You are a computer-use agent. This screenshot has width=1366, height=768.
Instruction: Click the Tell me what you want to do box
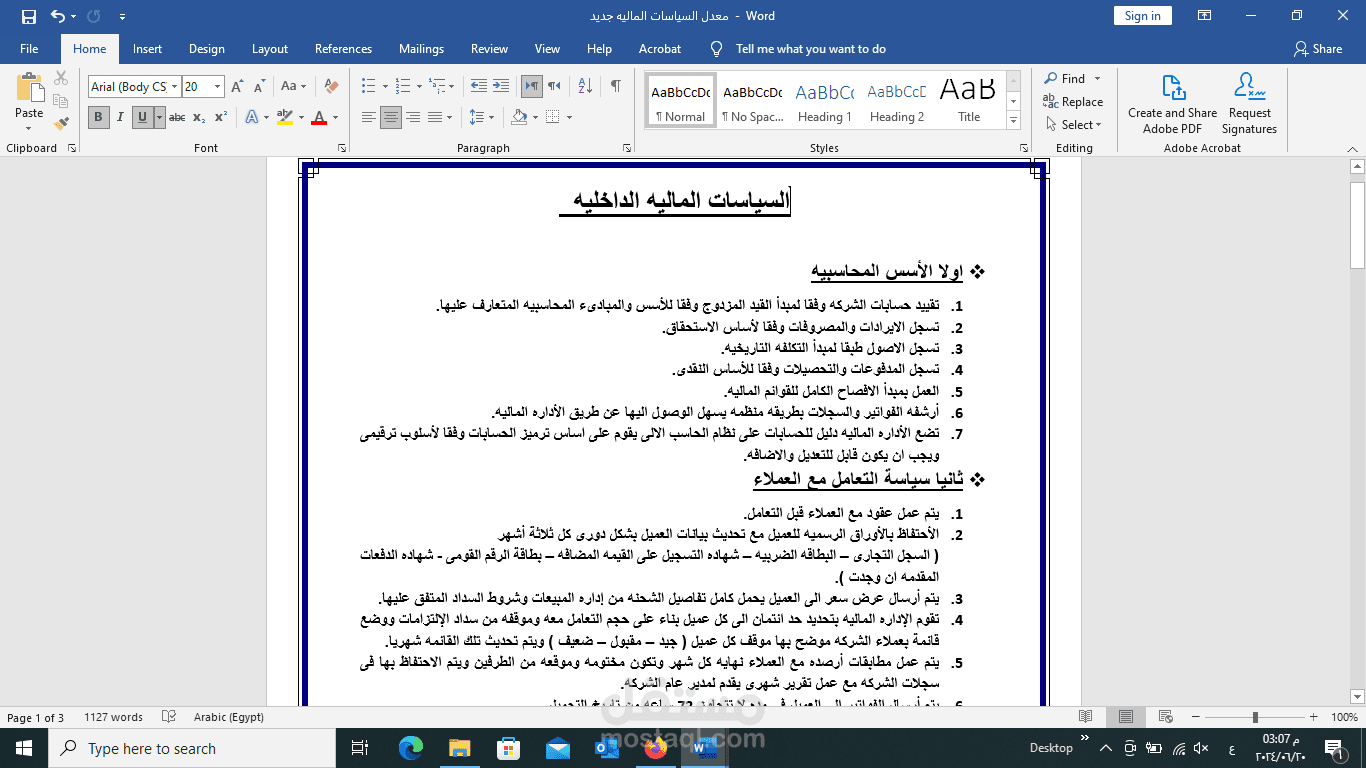(810, 49)
